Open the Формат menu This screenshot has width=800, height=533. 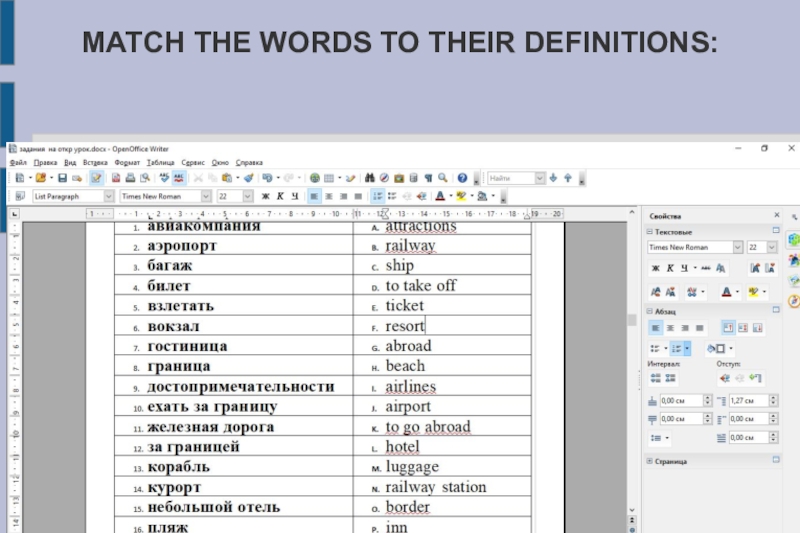[x=127, y=162]
